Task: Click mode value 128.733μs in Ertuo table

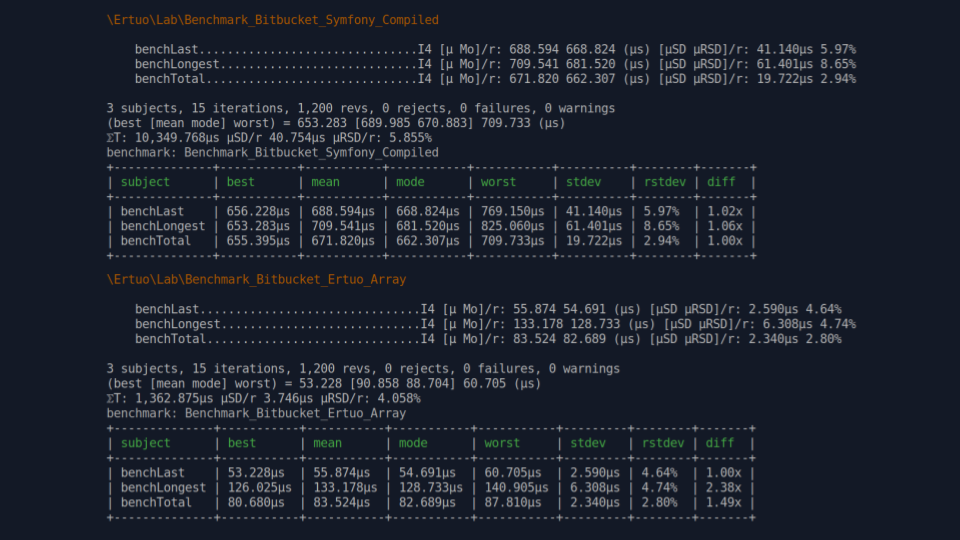Action: 431,487
